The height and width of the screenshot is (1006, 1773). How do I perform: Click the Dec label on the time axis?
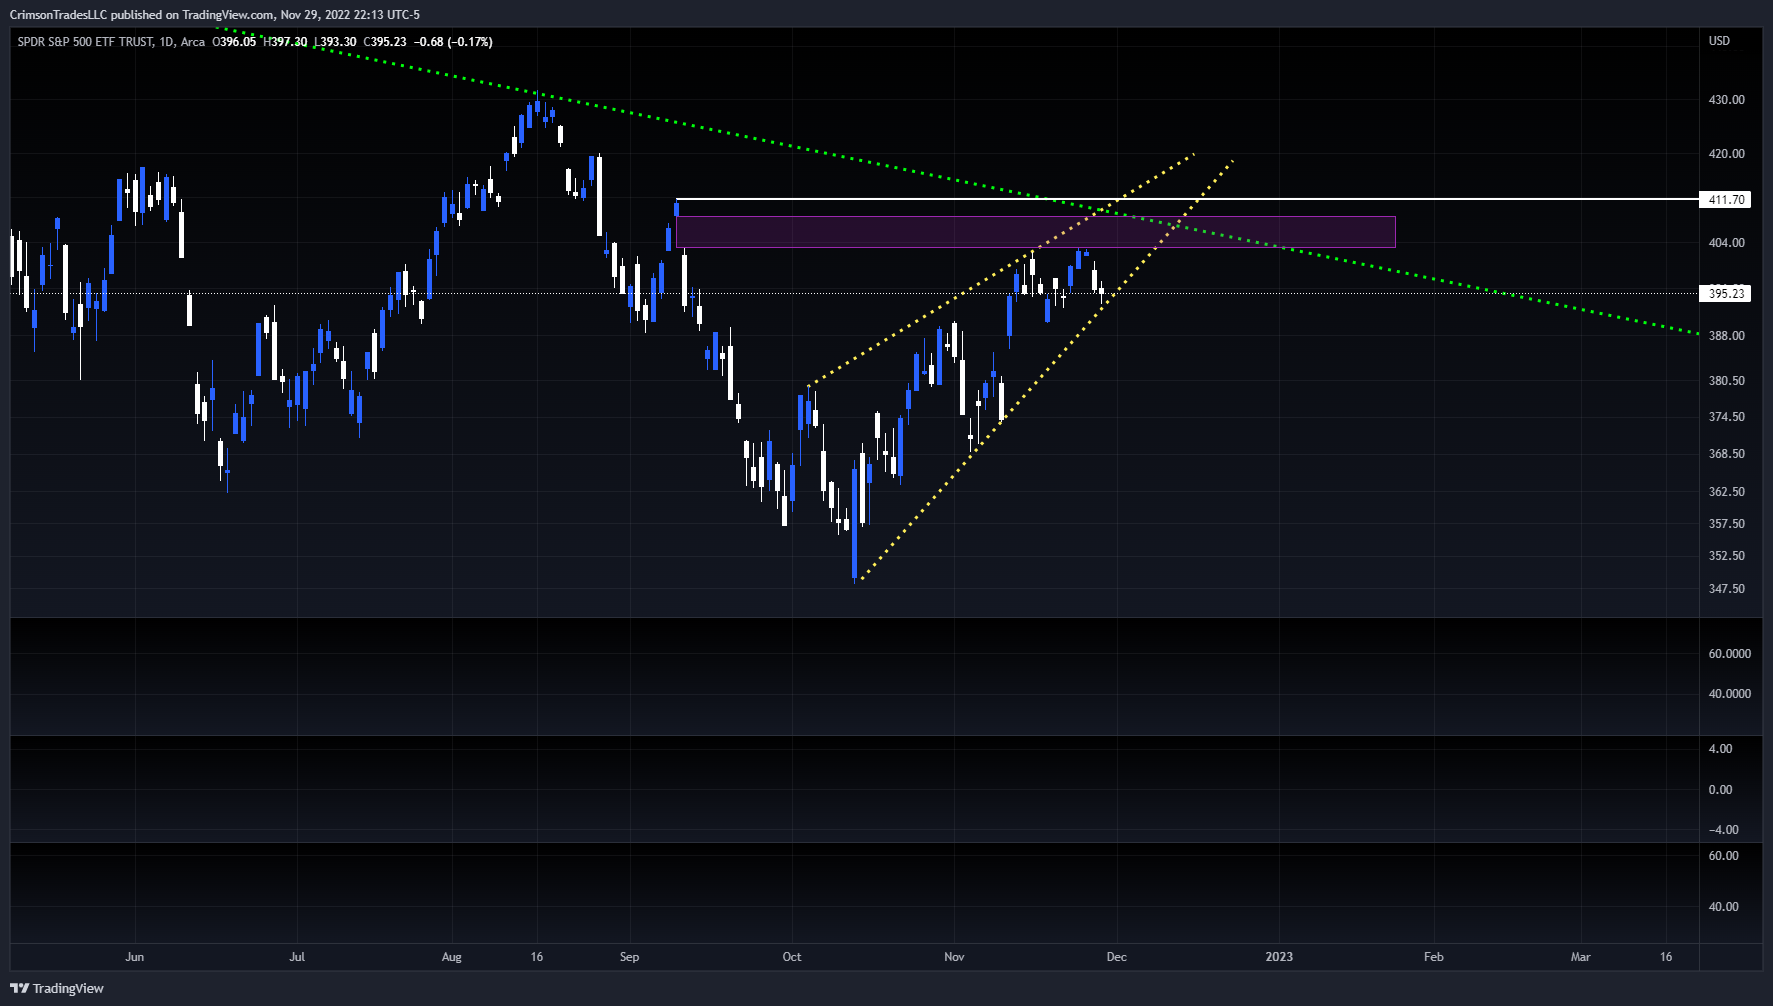1117,957
